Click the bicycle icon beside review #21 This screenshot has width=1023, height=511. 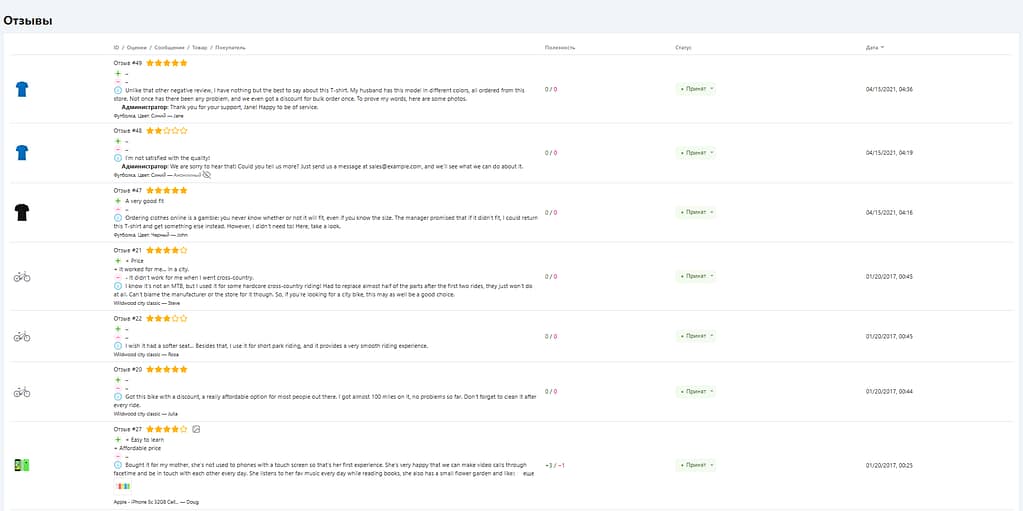coord(22,276)
